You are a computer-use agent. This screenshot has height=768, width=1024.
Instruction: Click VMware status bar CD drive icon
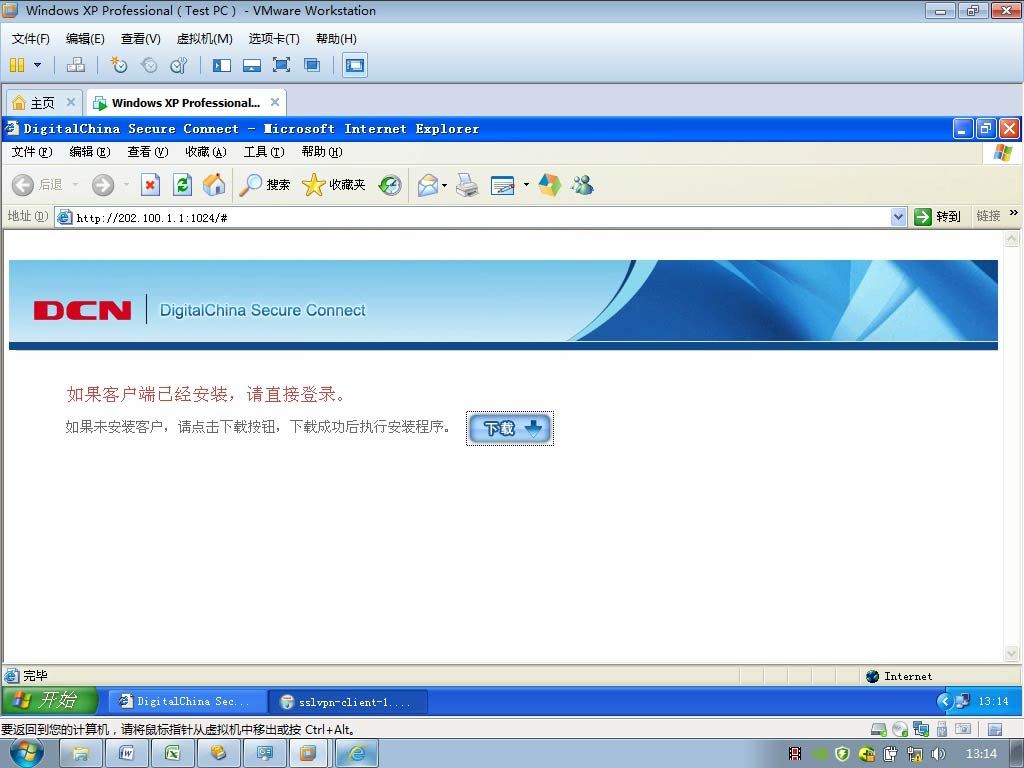(900, 729)
